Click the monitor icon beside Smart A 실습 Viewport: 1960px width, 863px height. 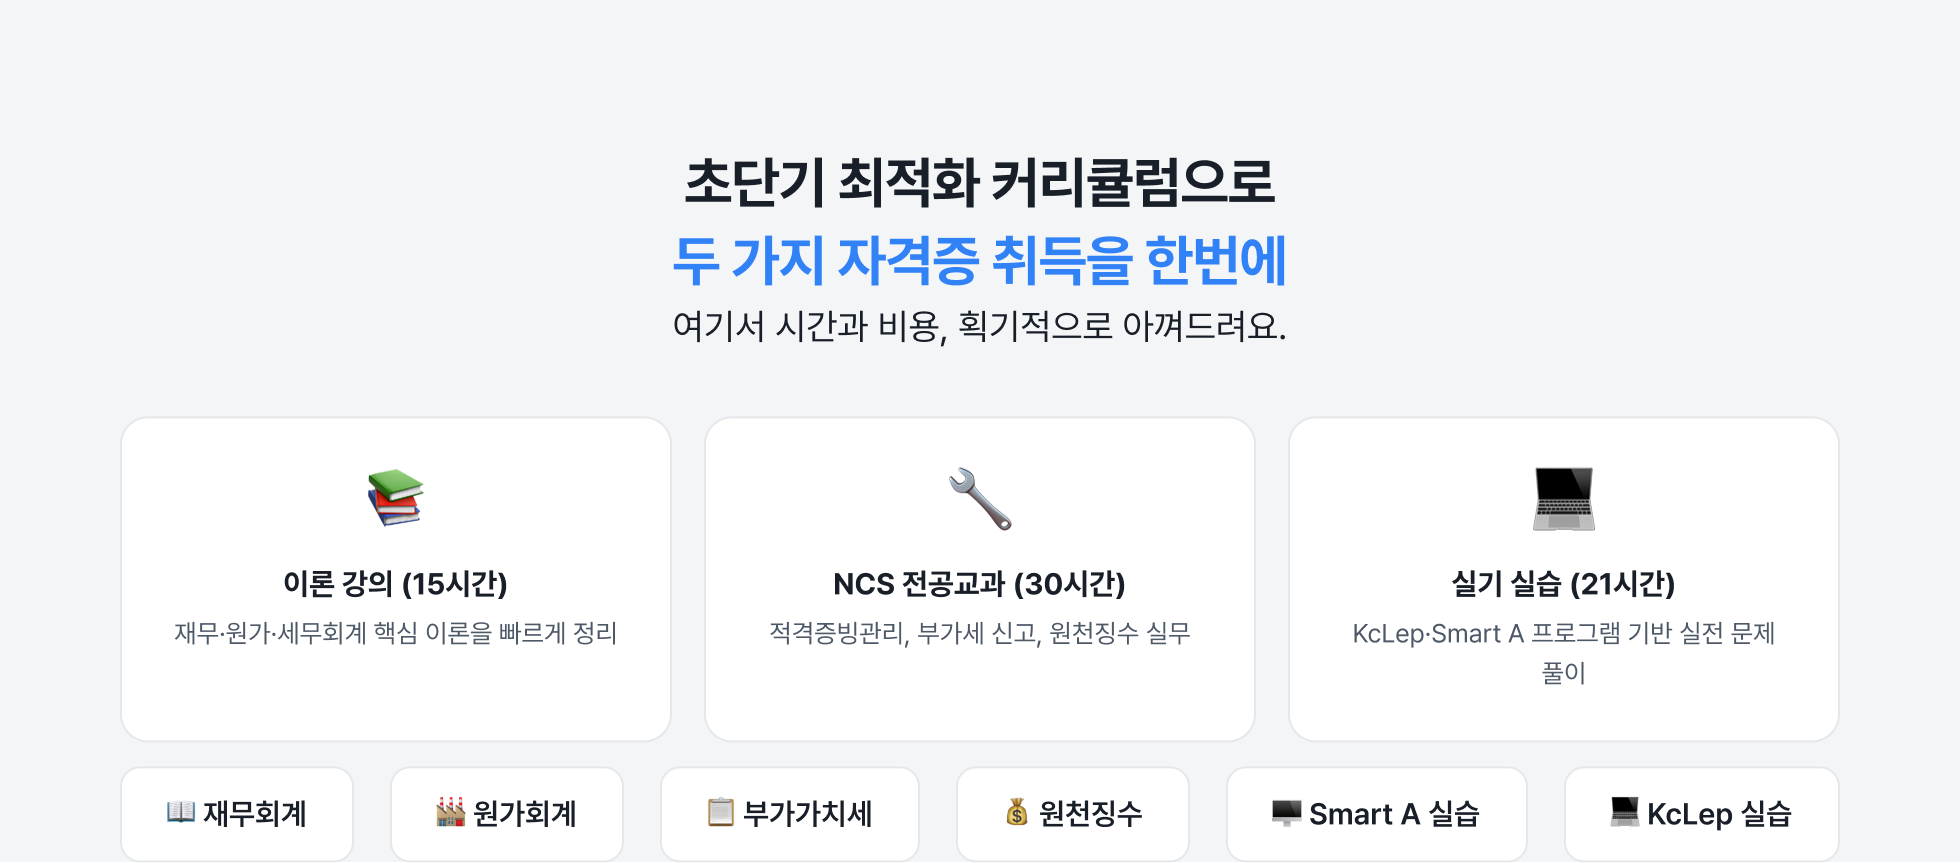click(1287, 812)
